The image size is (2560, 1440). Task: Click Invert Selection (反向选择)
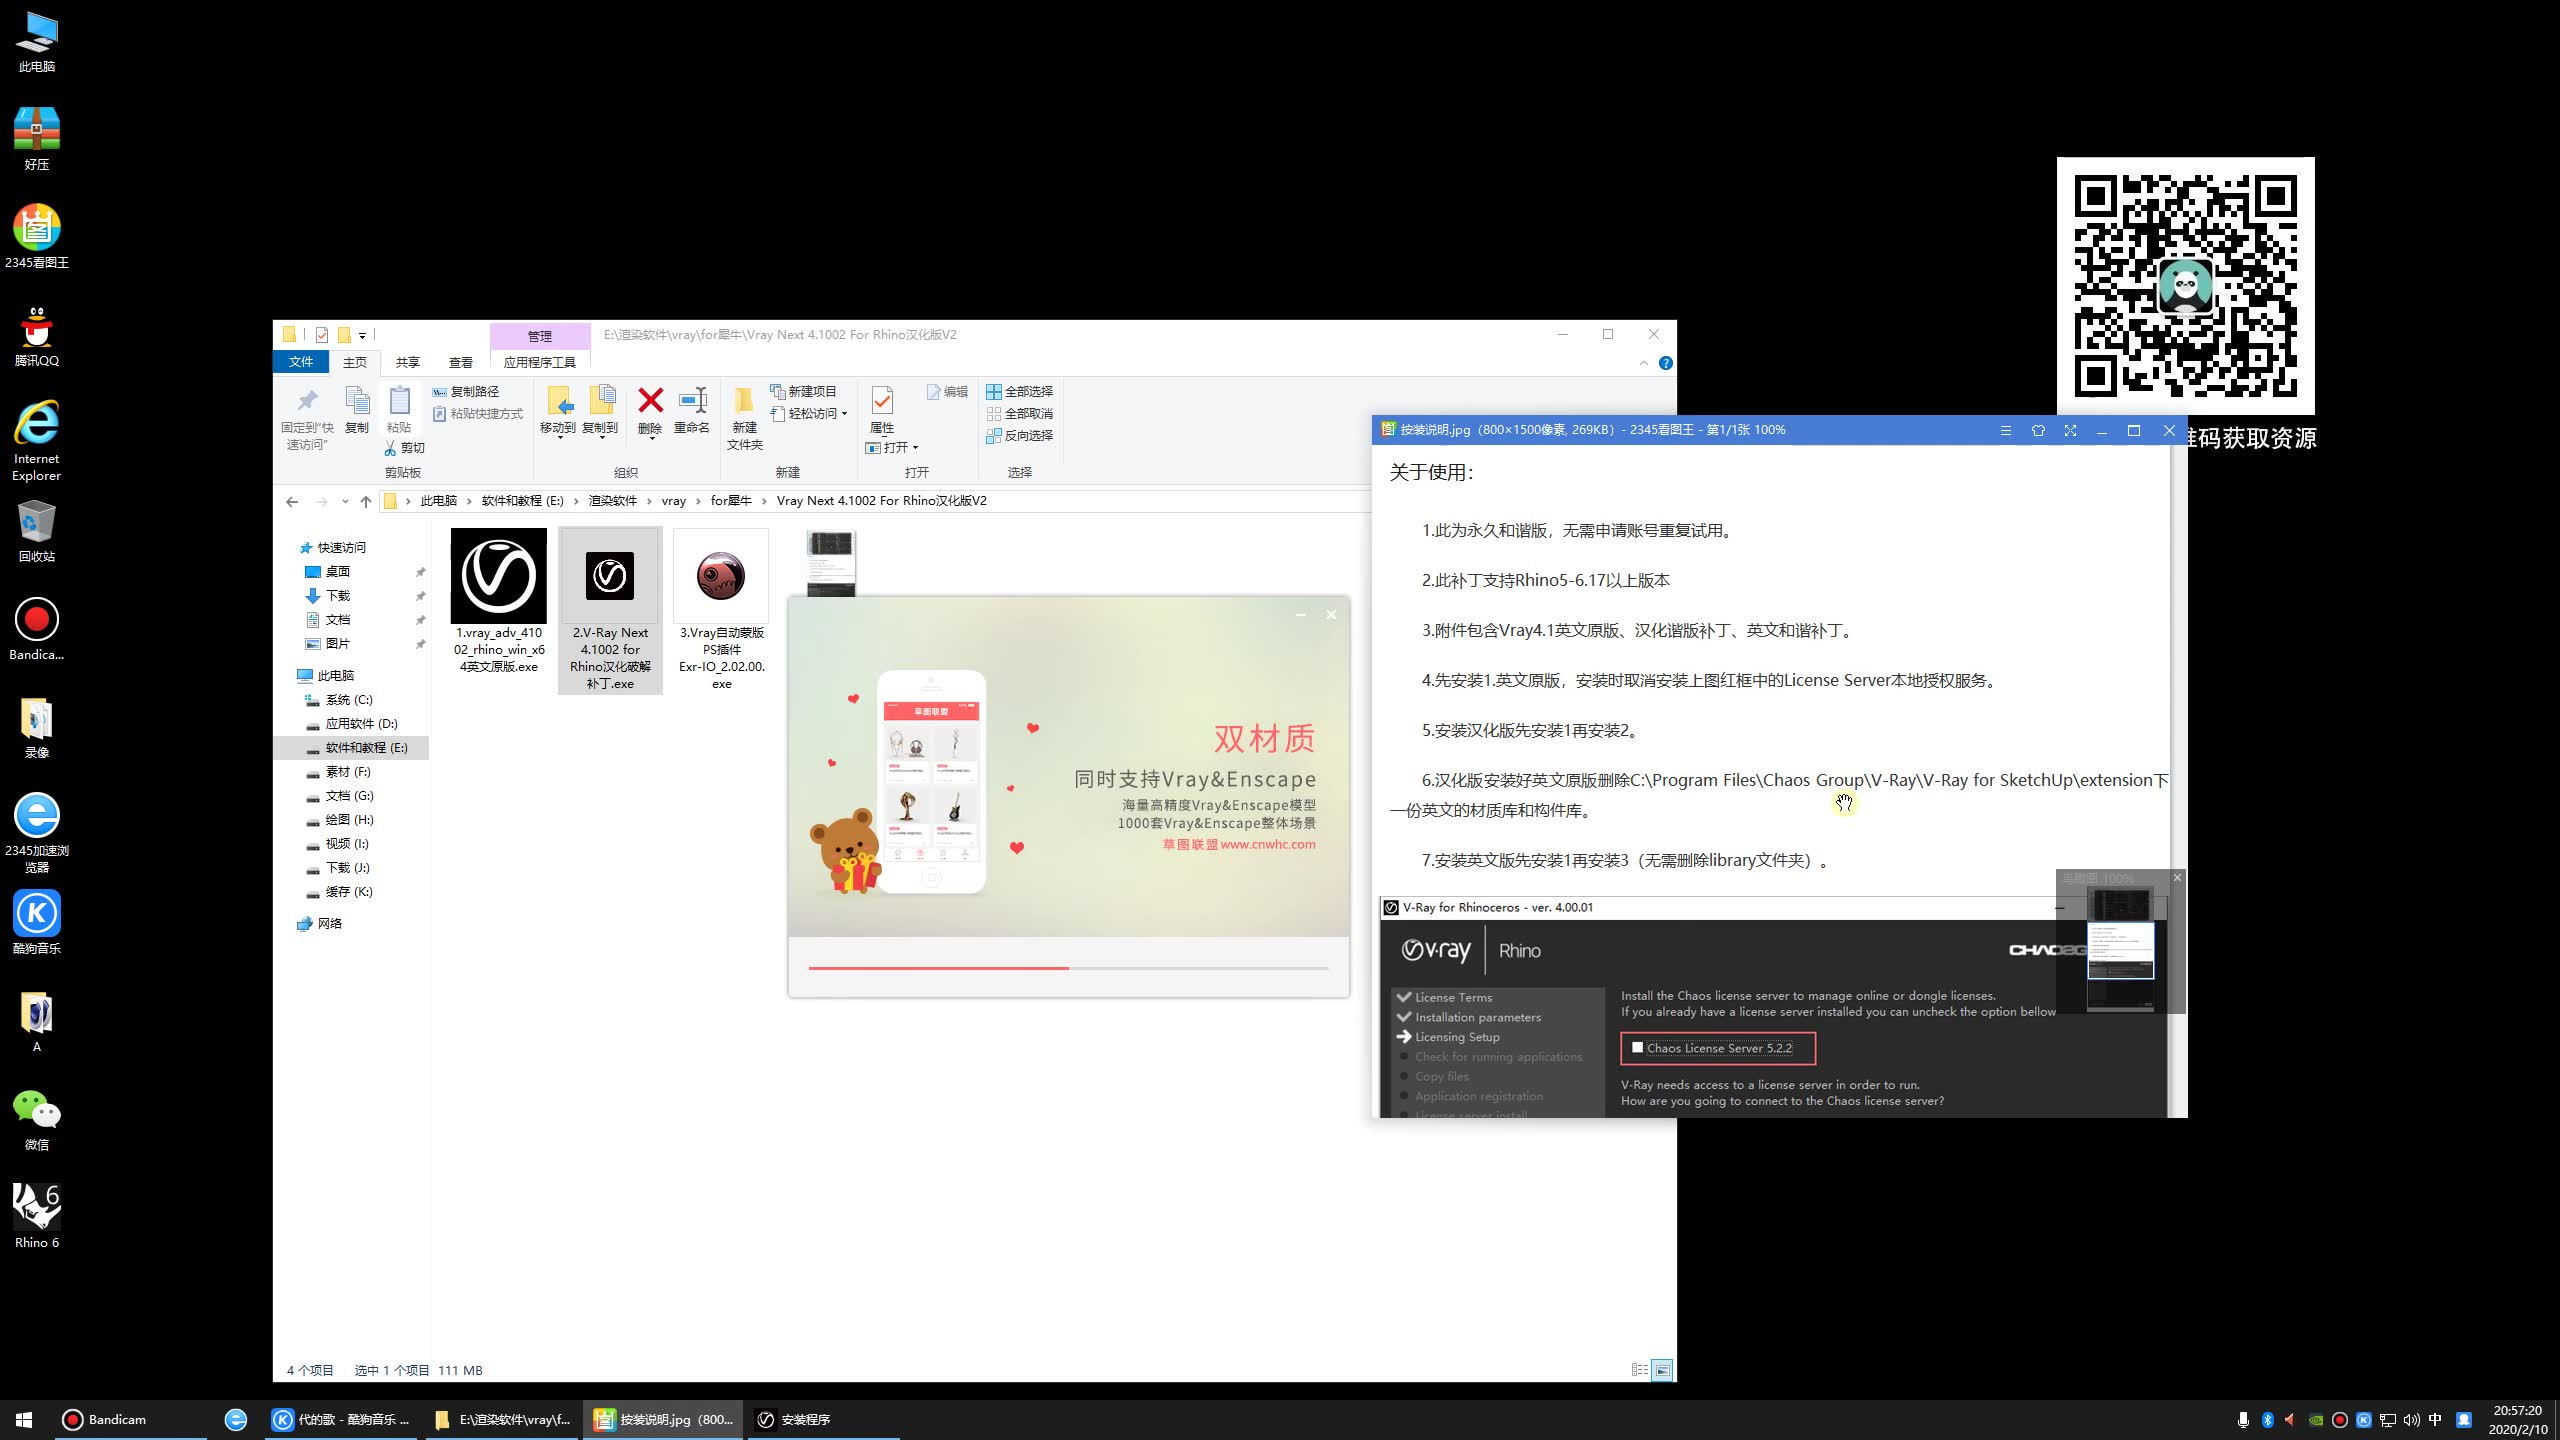coord(1020,436)
